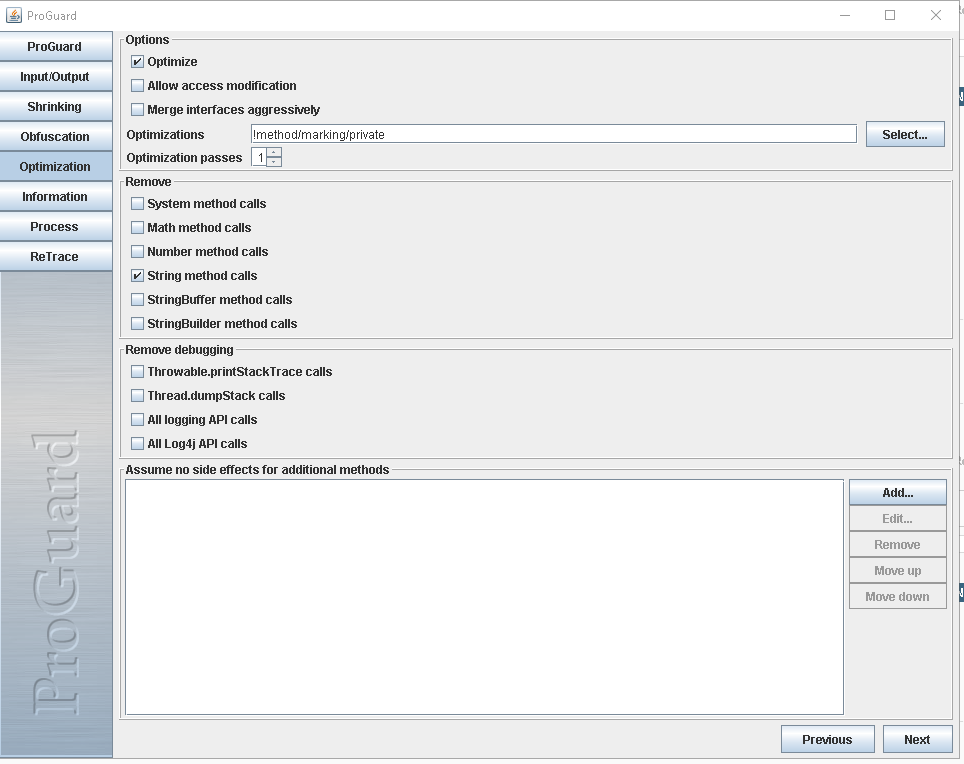This screenshot has height=764, width=964.
Task: Open the ReTrace tab
Action: [x=56, y=257]
